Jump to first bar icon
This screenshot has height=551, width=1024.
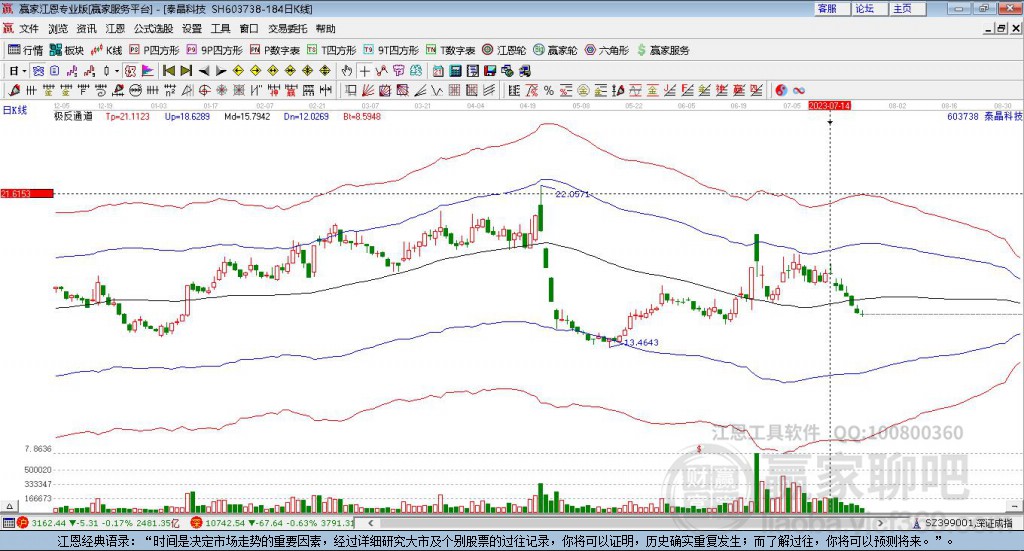[x=168, y=71]
